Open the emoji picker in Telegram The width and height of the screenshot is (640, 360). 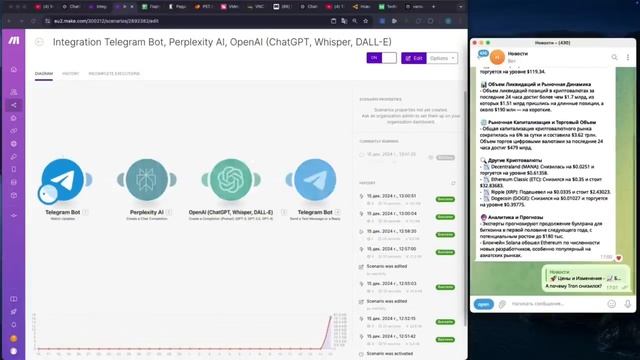pyautogui.click(x=611, y=304)
